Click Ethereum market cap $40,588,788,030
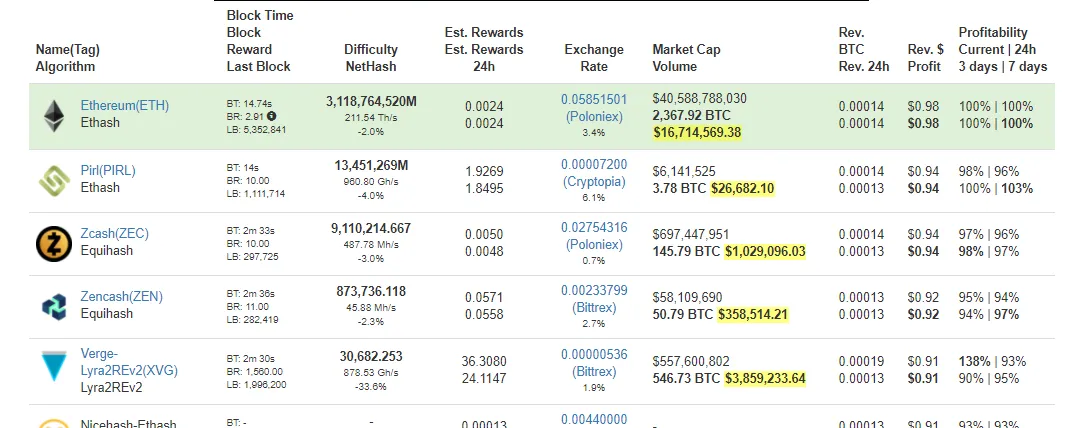The height and width of the screenshot is (428, 1080). pos(700,99)
